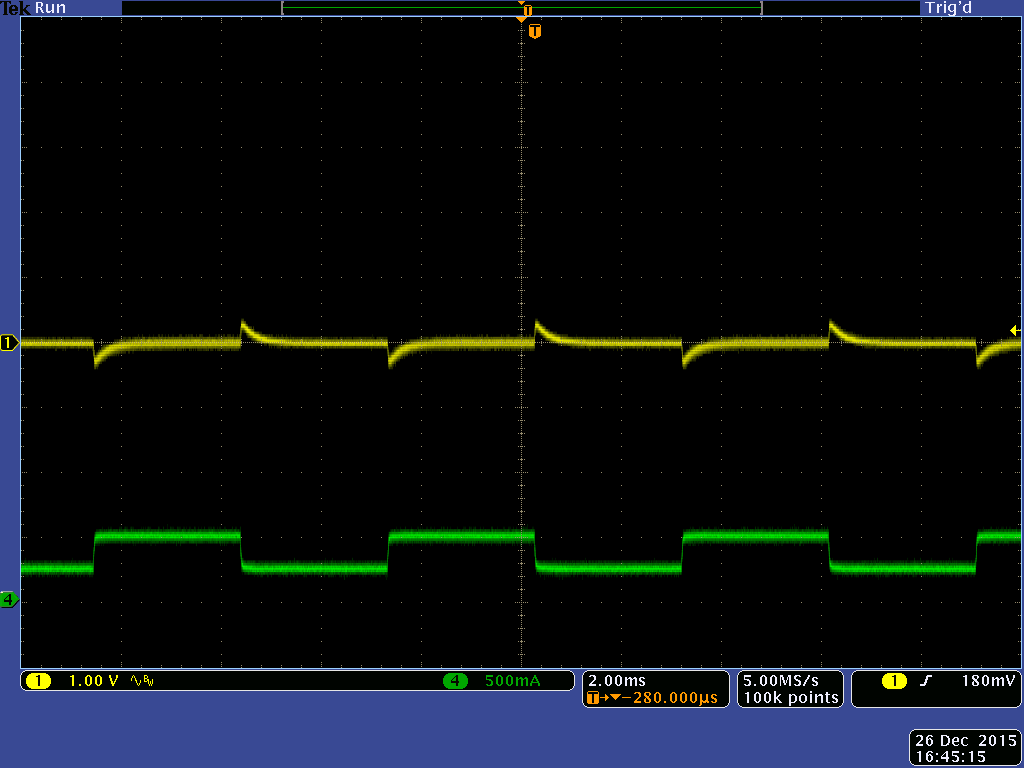Click the channel 4 ground marker on left edge
This screenshot has height=768, width=1024.
tap(8, 599)
